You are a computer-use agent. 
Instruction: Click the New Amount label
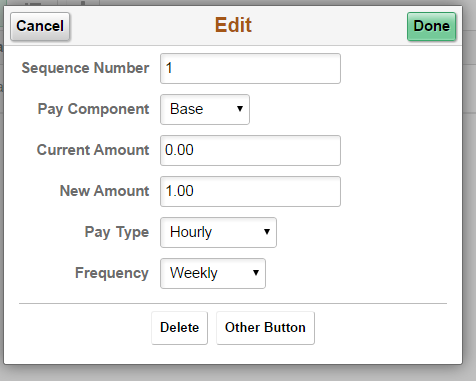[x=104, y=191]
